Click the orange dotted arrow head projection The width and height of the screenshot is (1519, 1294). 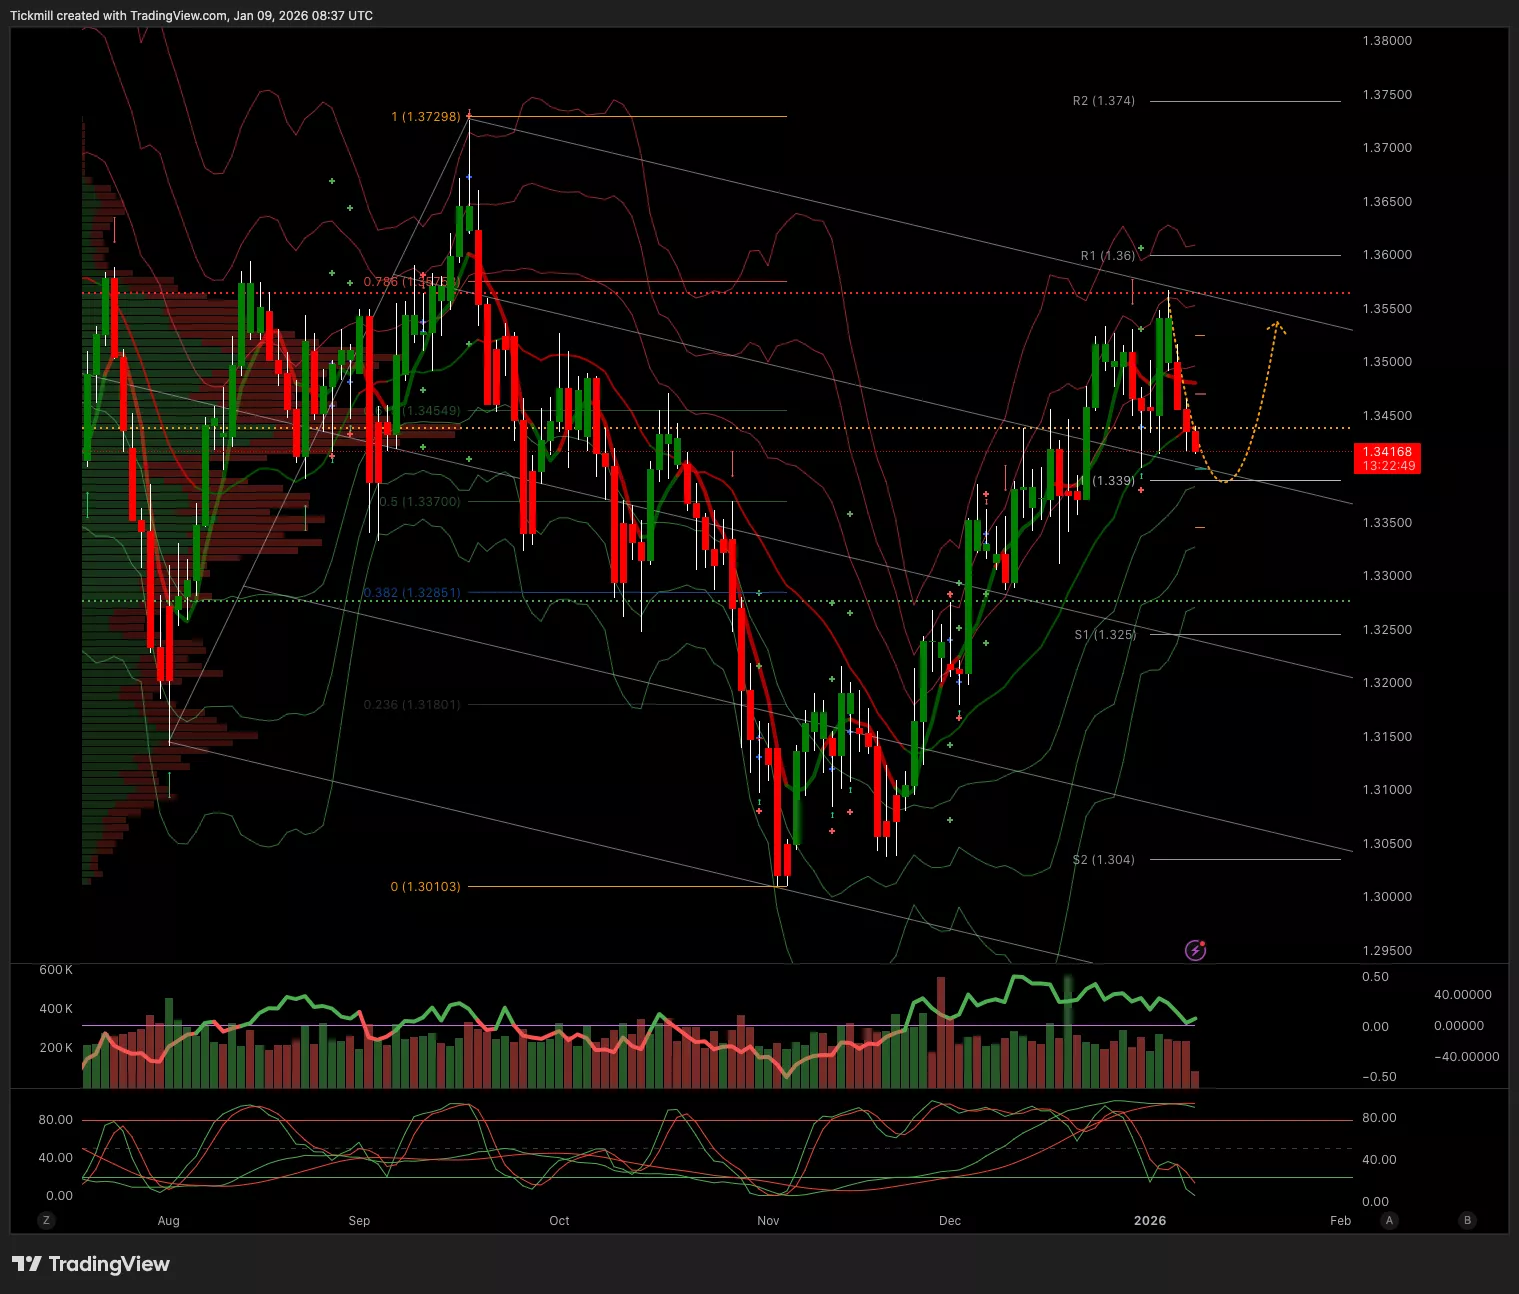(1276, 325)
